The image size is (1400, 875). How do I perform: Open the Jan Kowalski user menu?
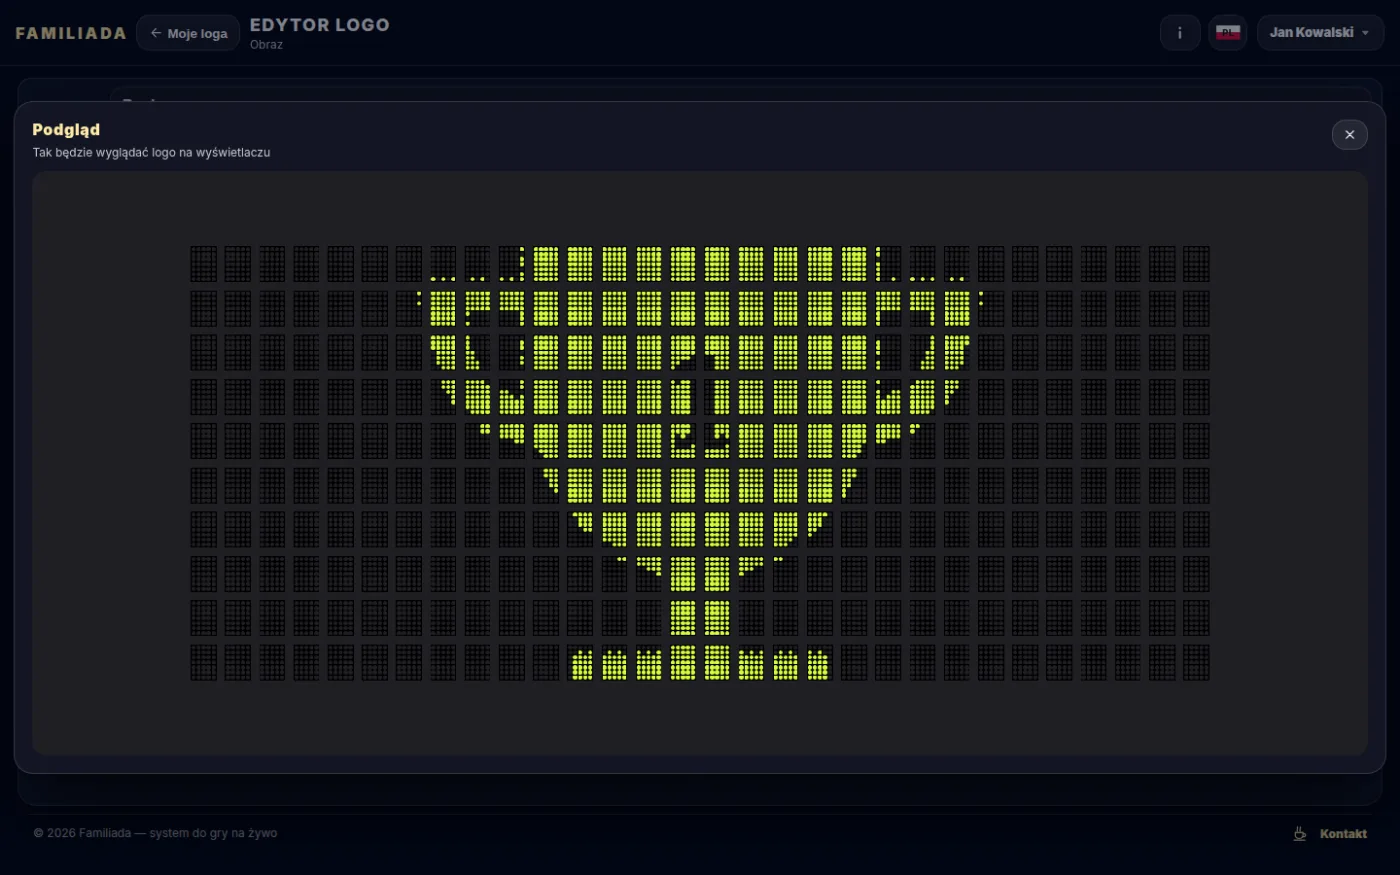click(x=1320, y=33)
